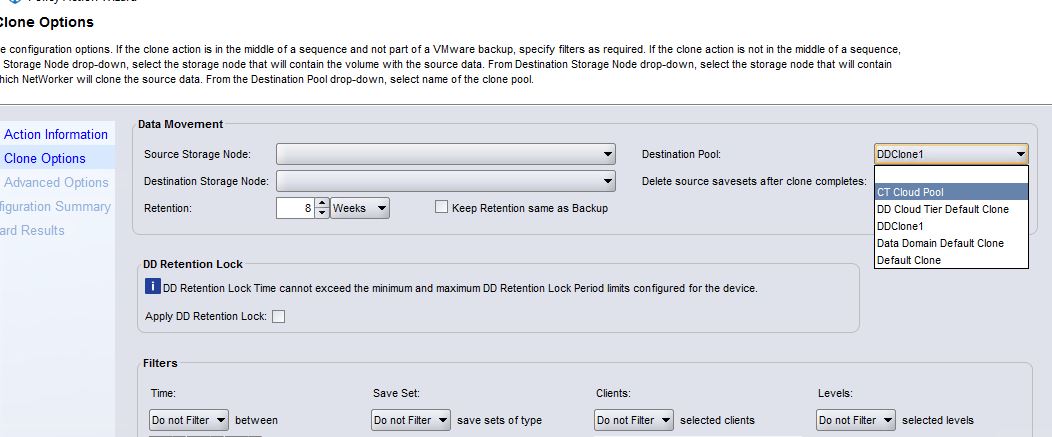Toggle Apply DD Retention Lock checkbox
The height and width of the screenshot is (437, 1052).
279,317
